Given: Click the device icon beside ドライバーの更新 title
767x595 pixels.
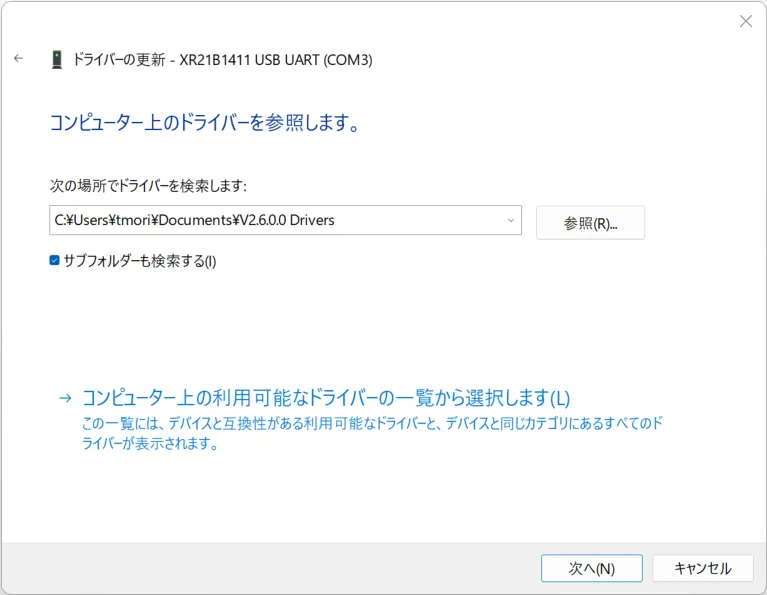Looking at the screenshot, I should click(57, 60).
